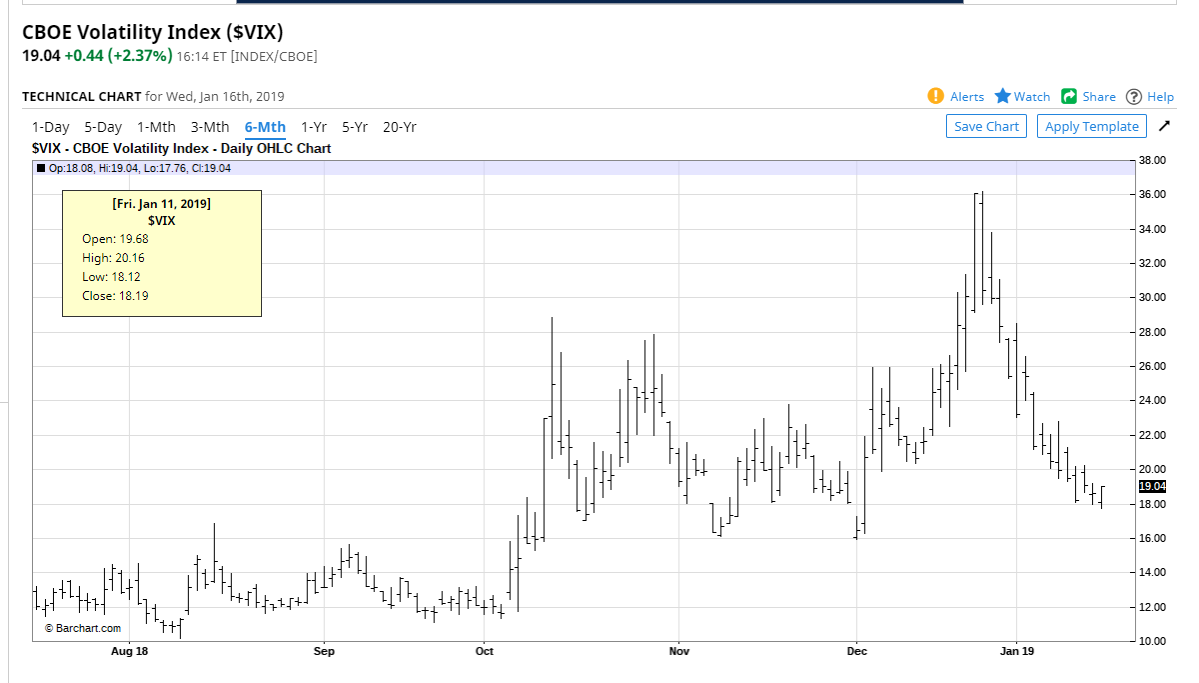Click the tooltip Open: 19.68 value

tap(115, 239)
